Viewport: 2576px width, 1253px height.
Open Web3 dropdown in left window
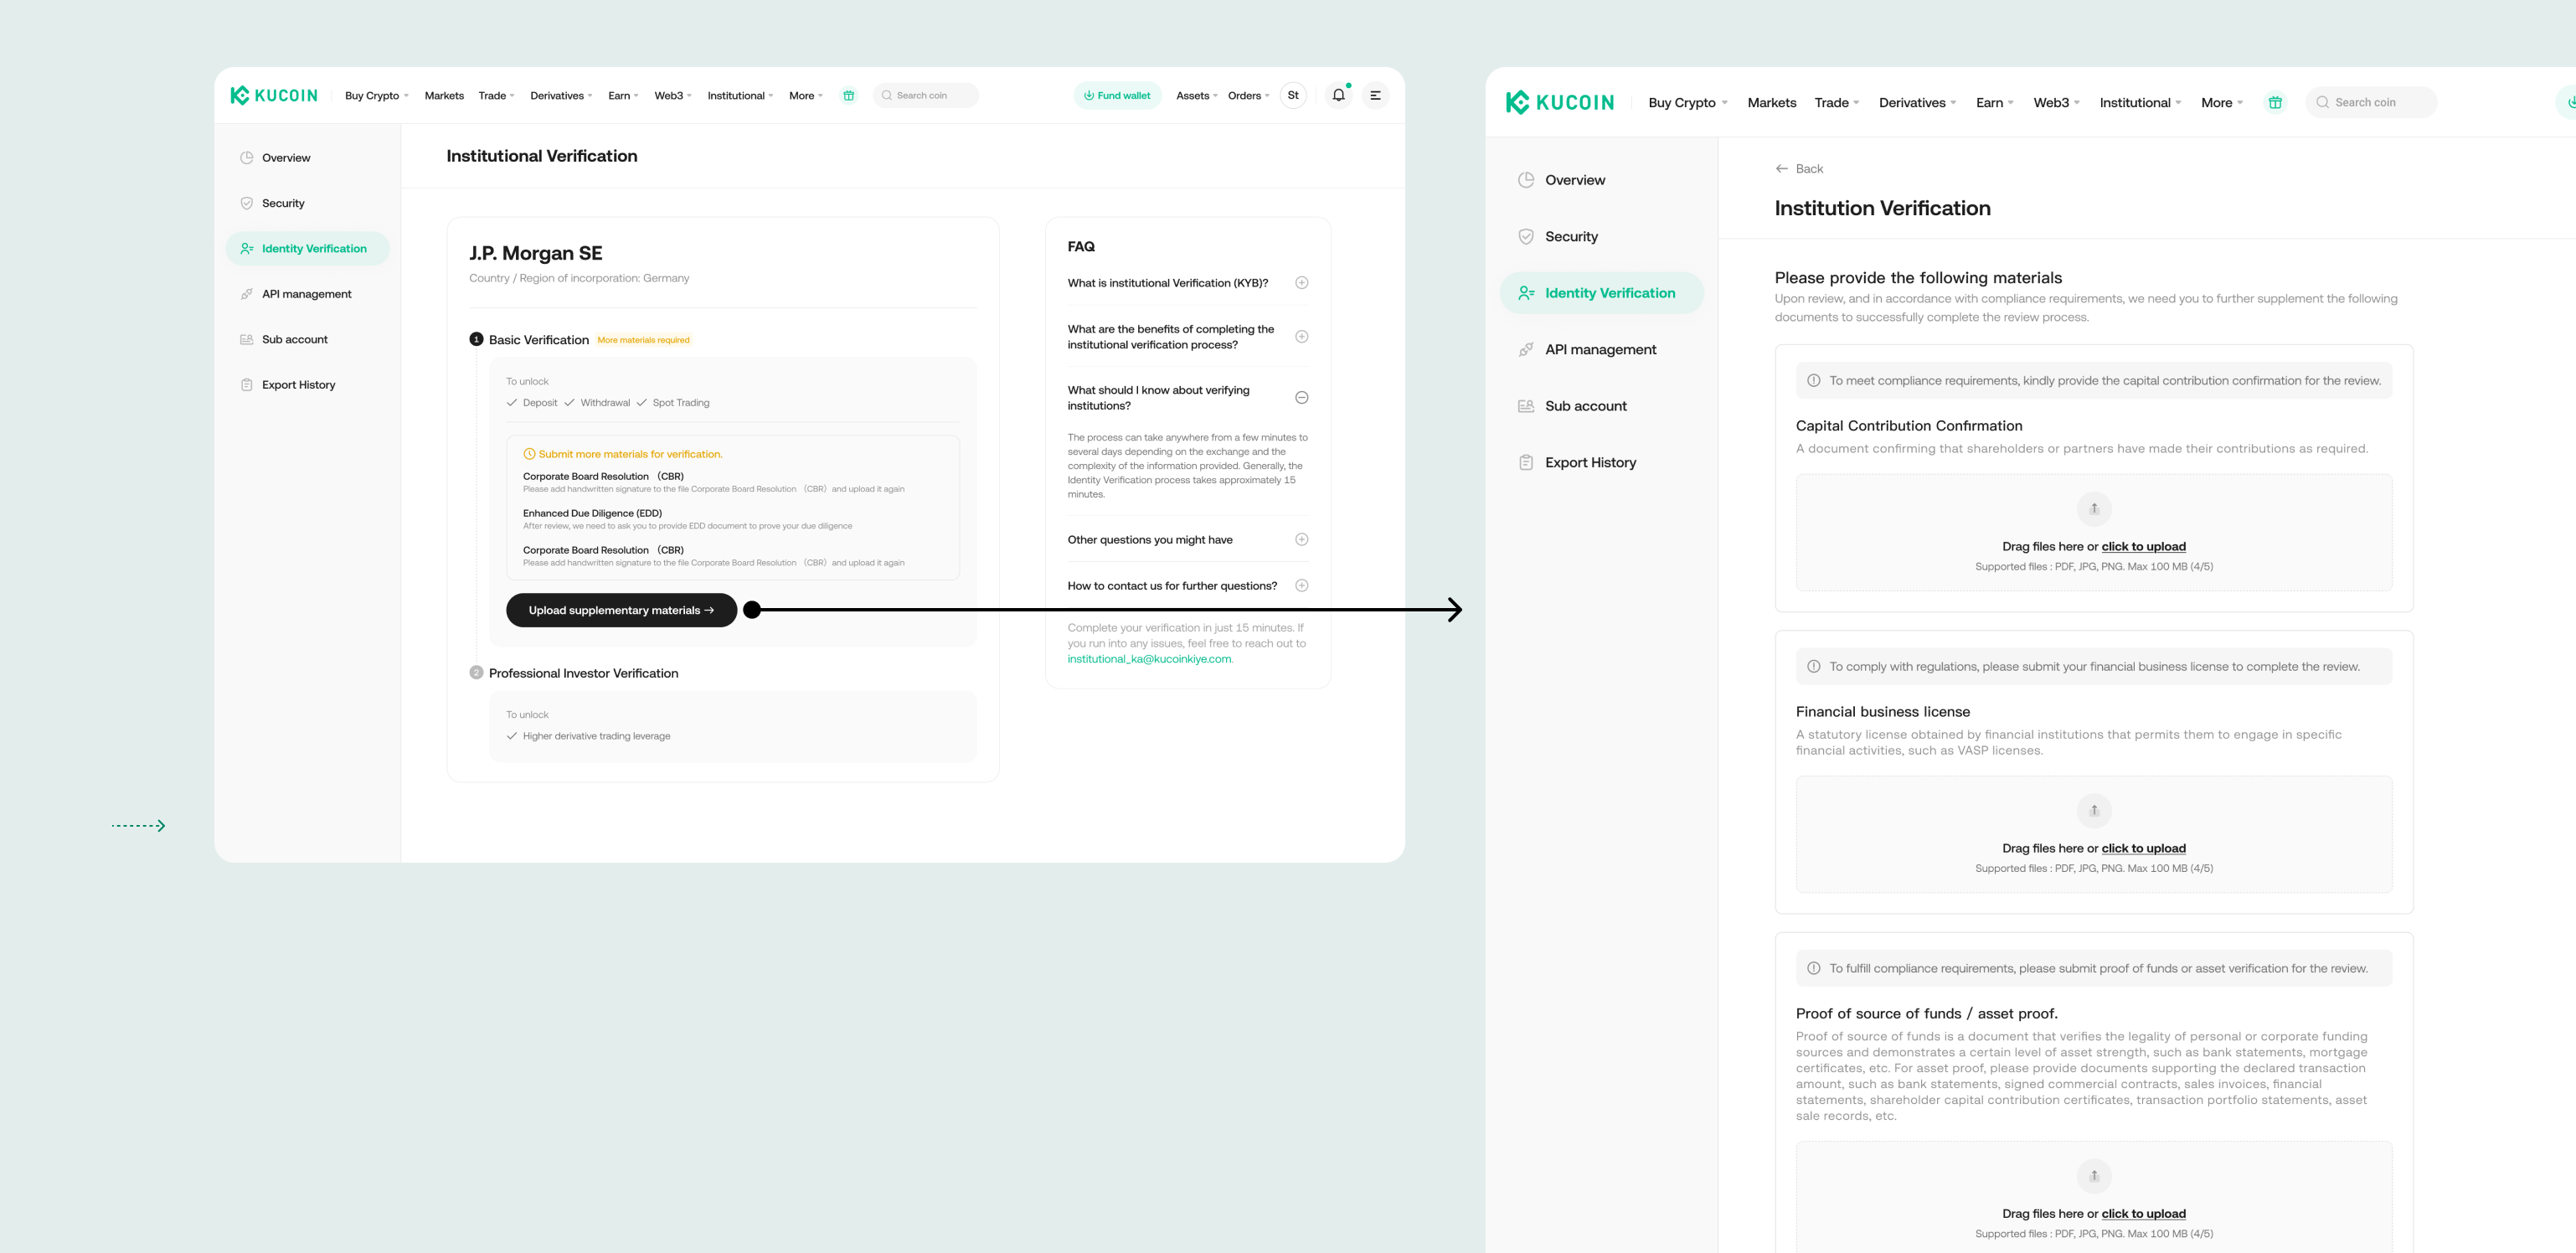click(673, 96)
